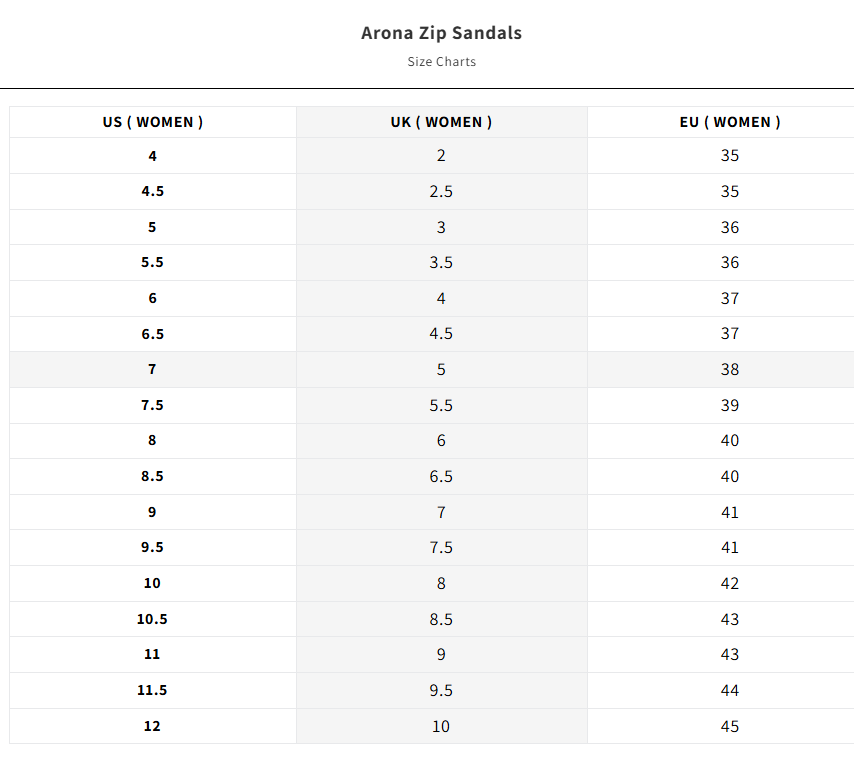Viewport: 854px width, 770px height.
Task: Click UK size 10 cell
Action: pyautogui.click(x=441, y=726)
